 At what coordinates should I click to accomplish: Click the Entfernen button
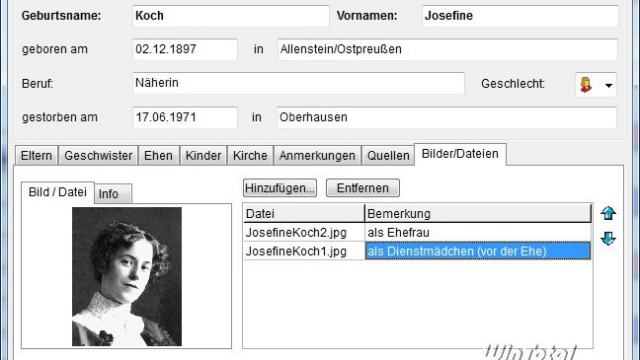click(x=362, y=188)
